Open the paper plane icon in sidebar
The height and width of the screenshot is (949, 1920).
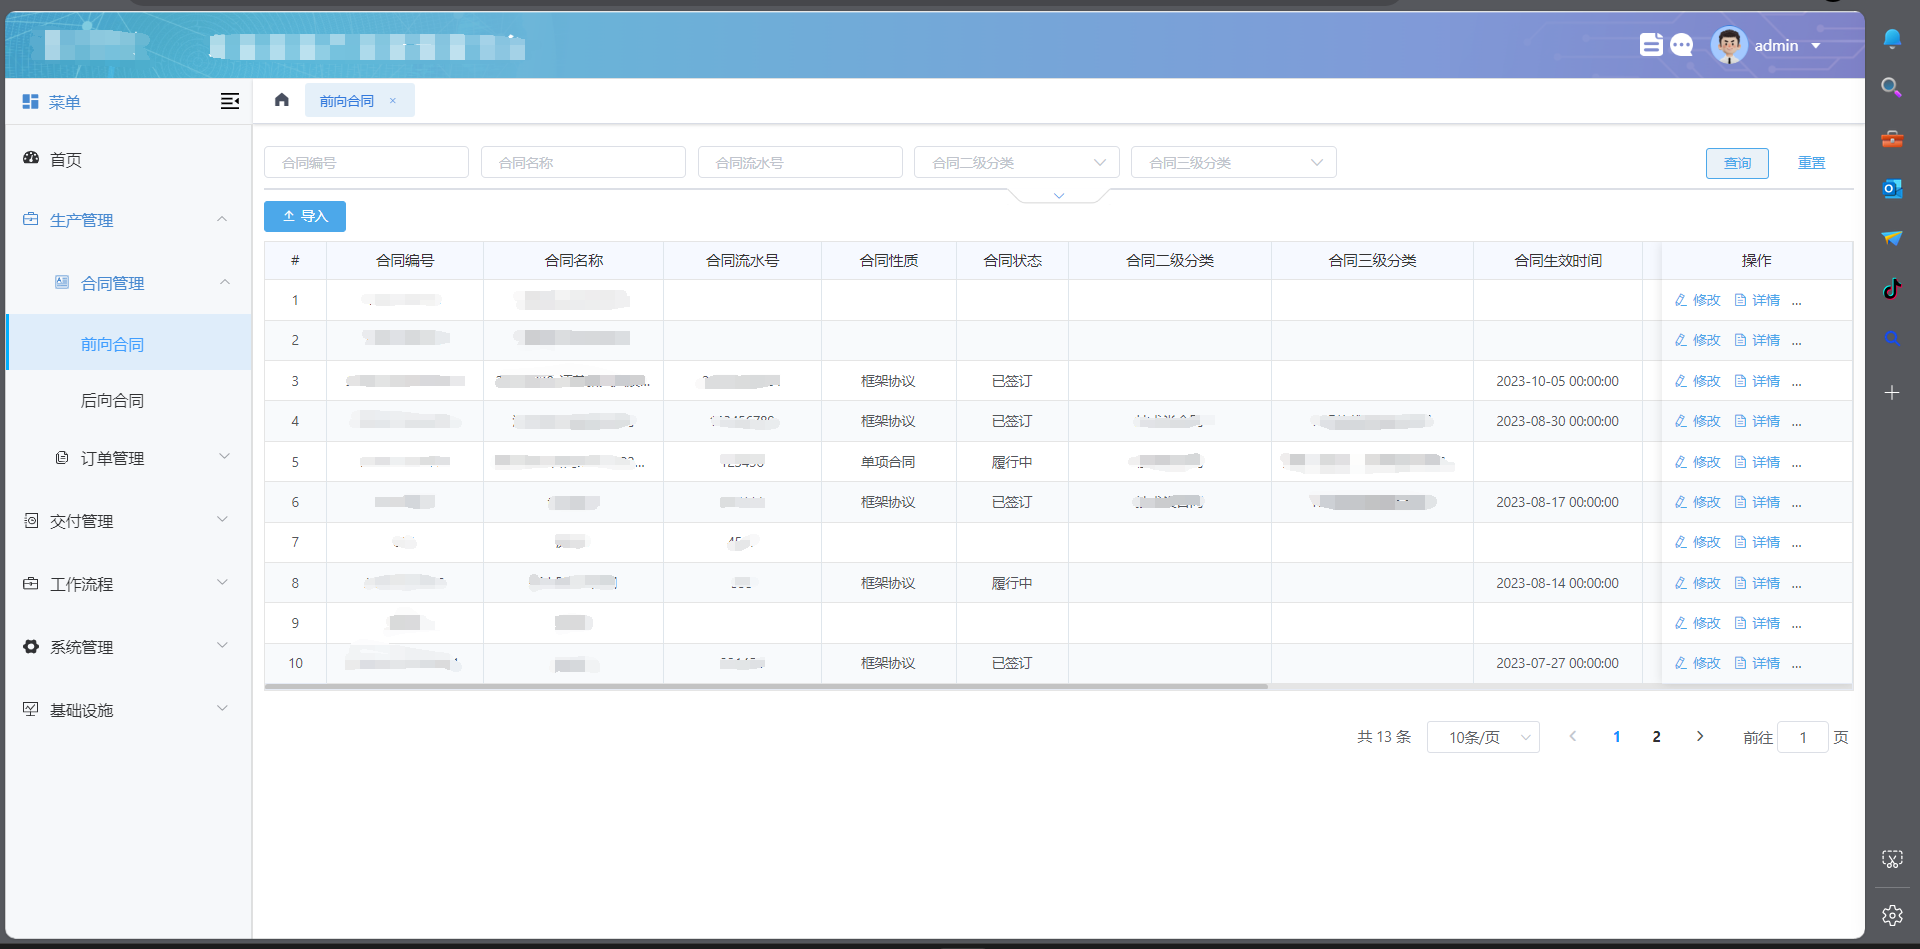tap(1892, 238)
